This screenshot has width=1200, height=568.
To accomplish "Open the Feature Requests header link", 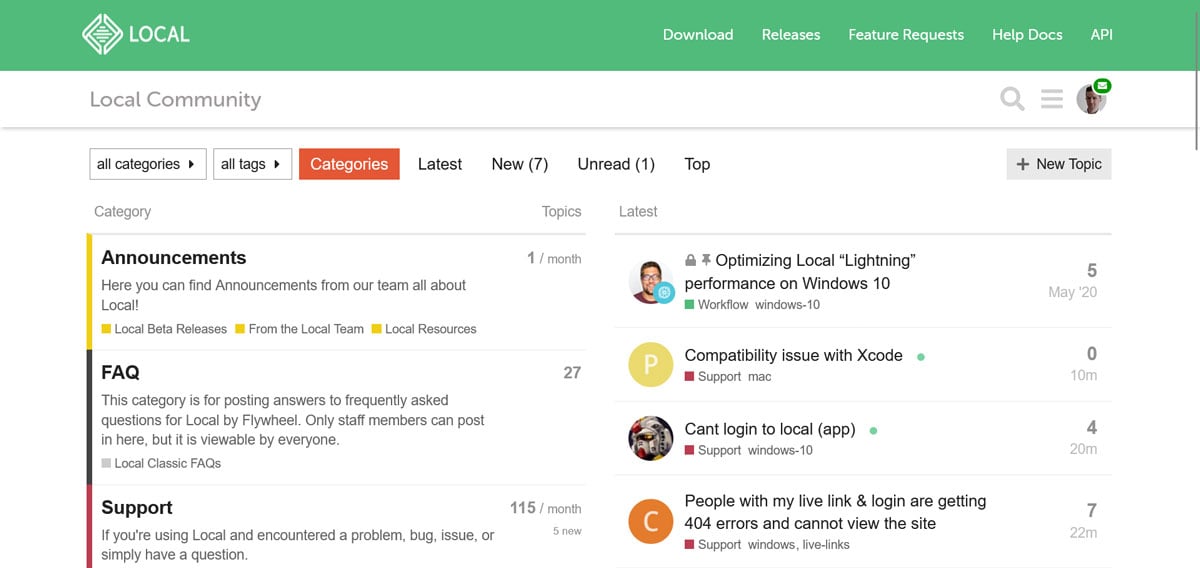I will [x=906, y=34].
